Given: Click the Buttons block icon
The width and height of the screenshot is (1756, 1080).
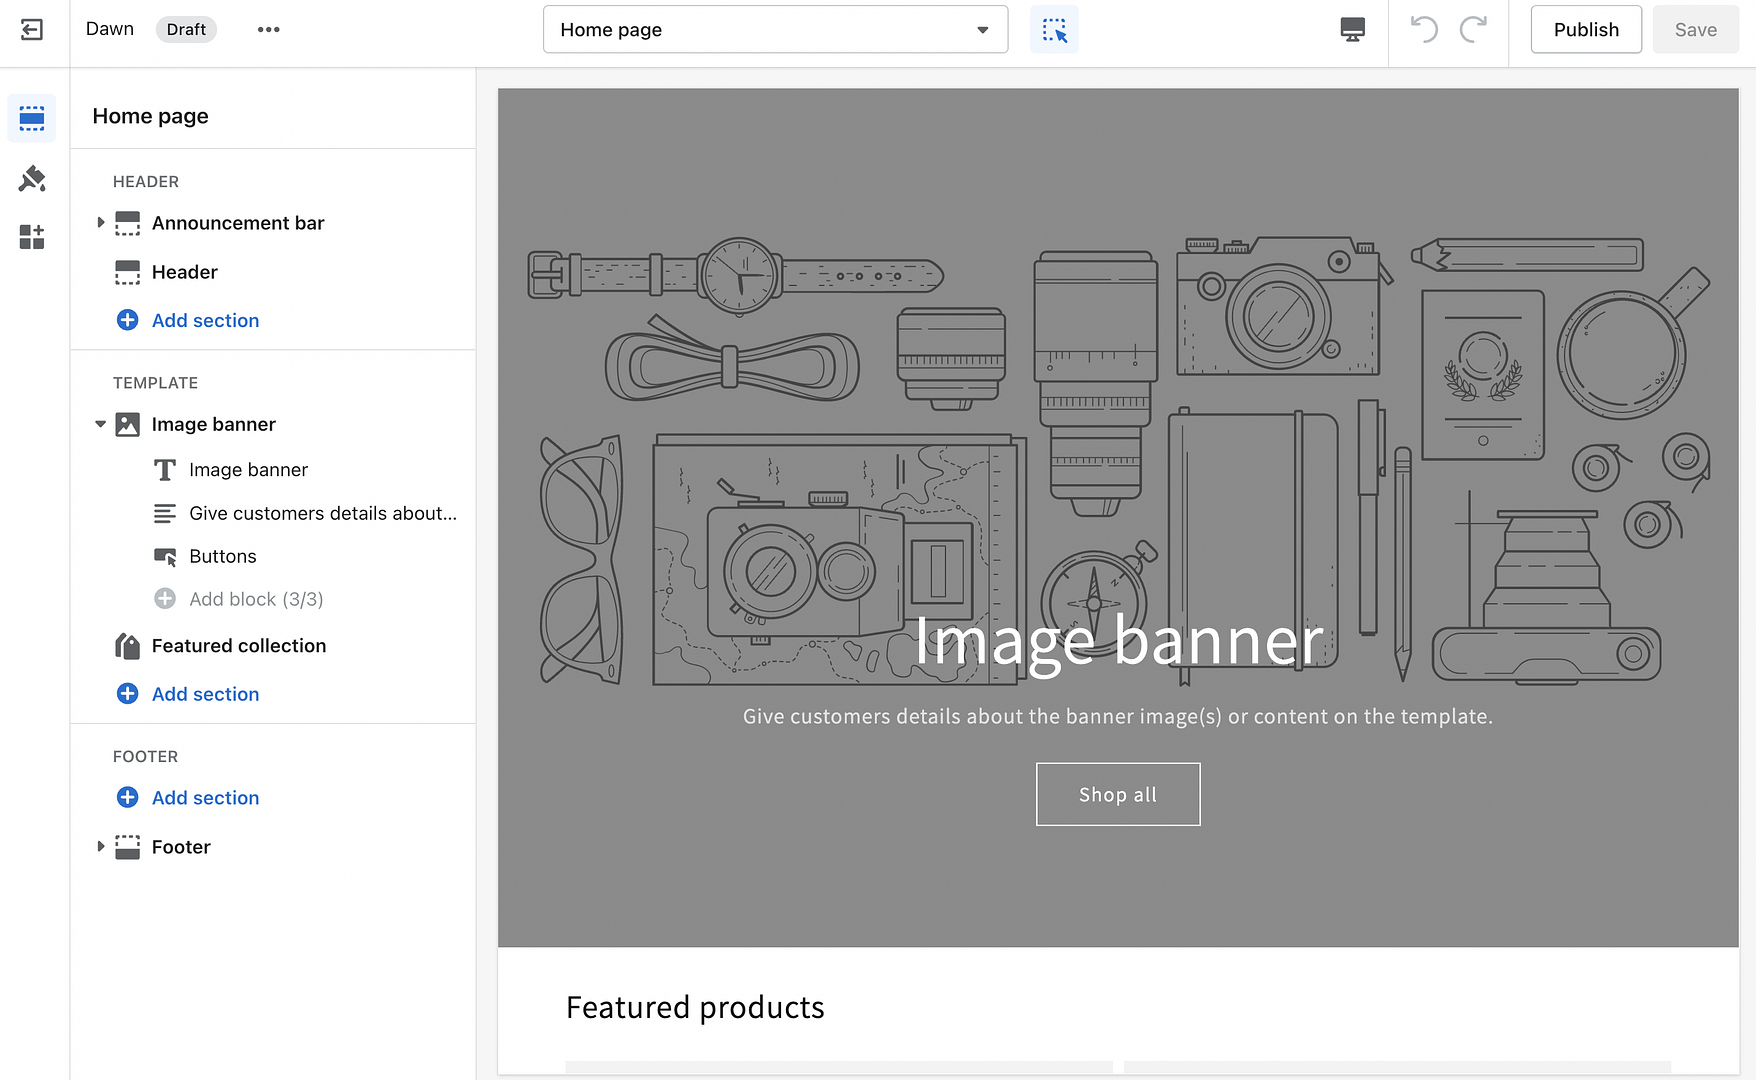Looking at the screenshot, I should (165, 557).
